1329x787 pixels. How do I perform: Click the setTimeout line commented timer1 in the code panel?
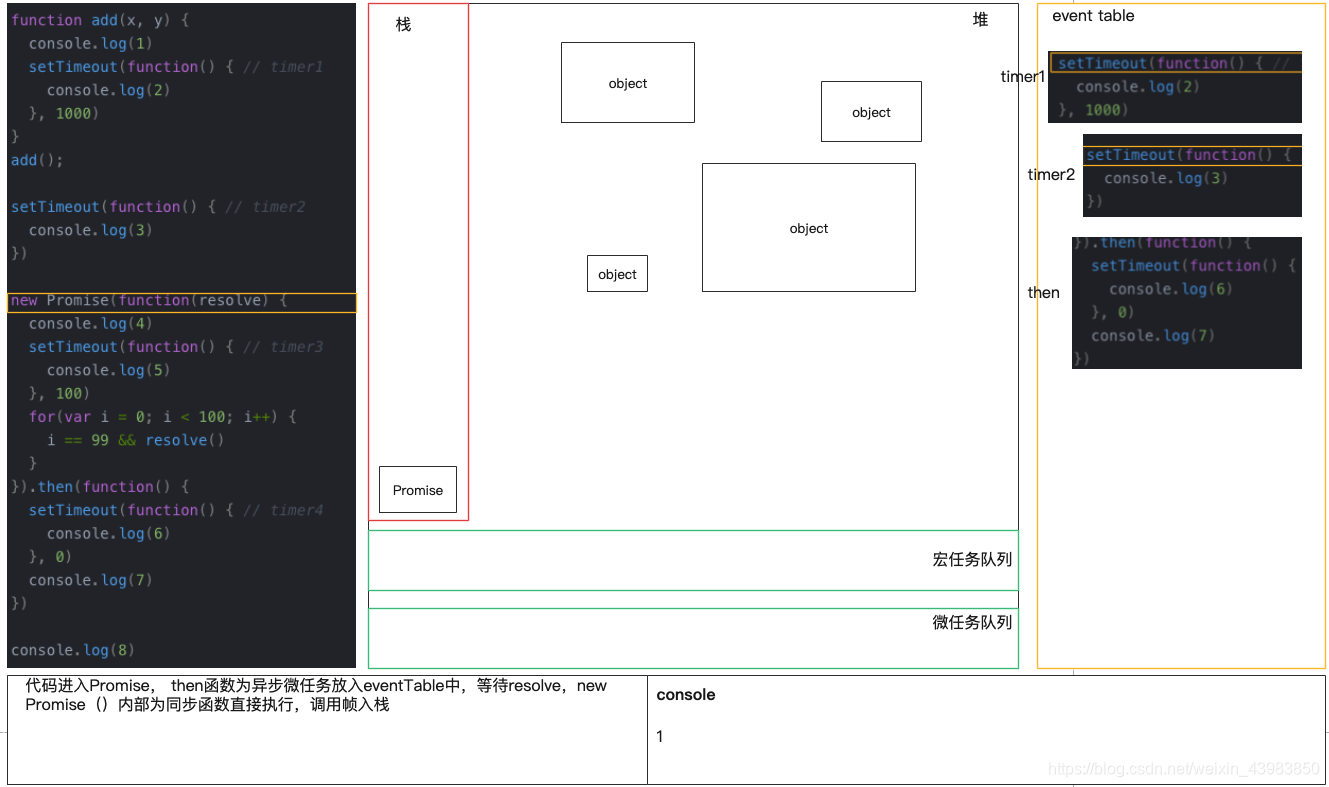[x=176, y=67]
